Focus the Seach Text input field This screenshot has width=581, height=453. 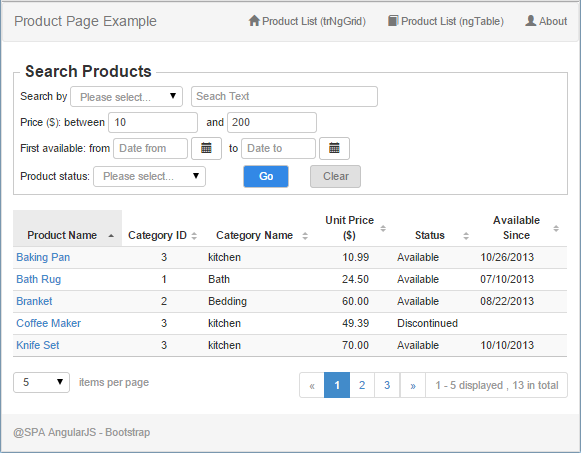pyautogui.click(x=284, y=97)
